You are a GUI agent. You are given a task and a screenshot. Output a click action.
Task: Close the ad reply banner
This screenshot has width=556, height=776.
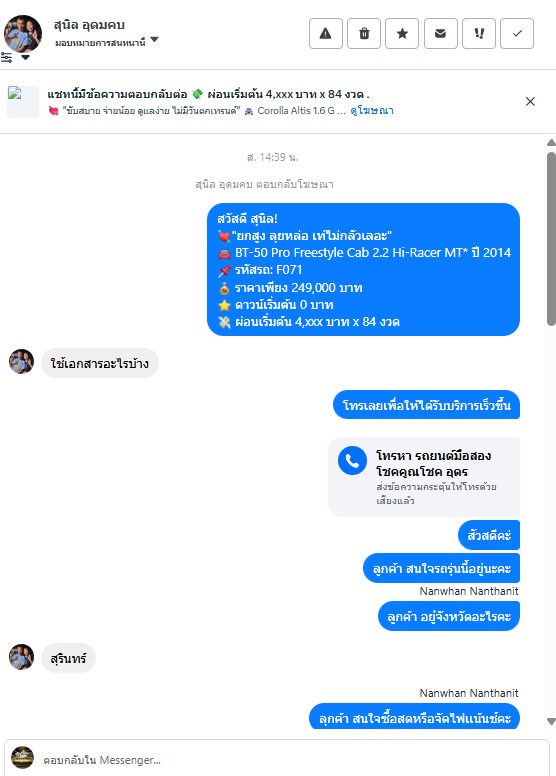point(530,101)
